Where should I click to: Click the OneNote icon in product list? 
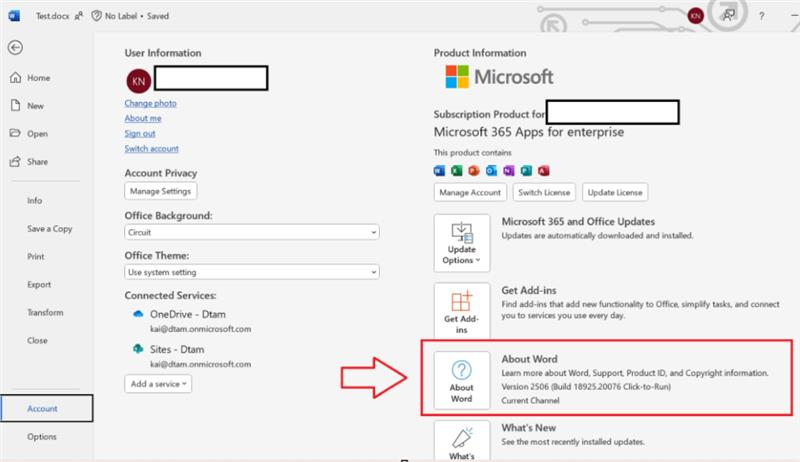509,171
